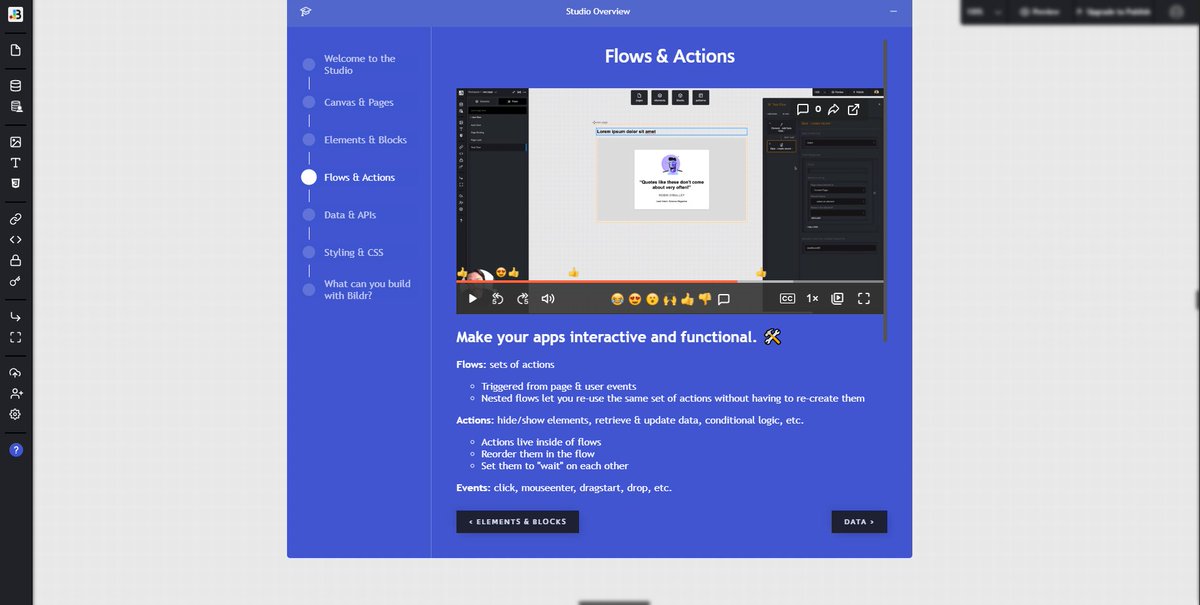1200x605 pixels.
Task: Click the step circle beside Canvas & Pages
Action: tap(309, 102)
